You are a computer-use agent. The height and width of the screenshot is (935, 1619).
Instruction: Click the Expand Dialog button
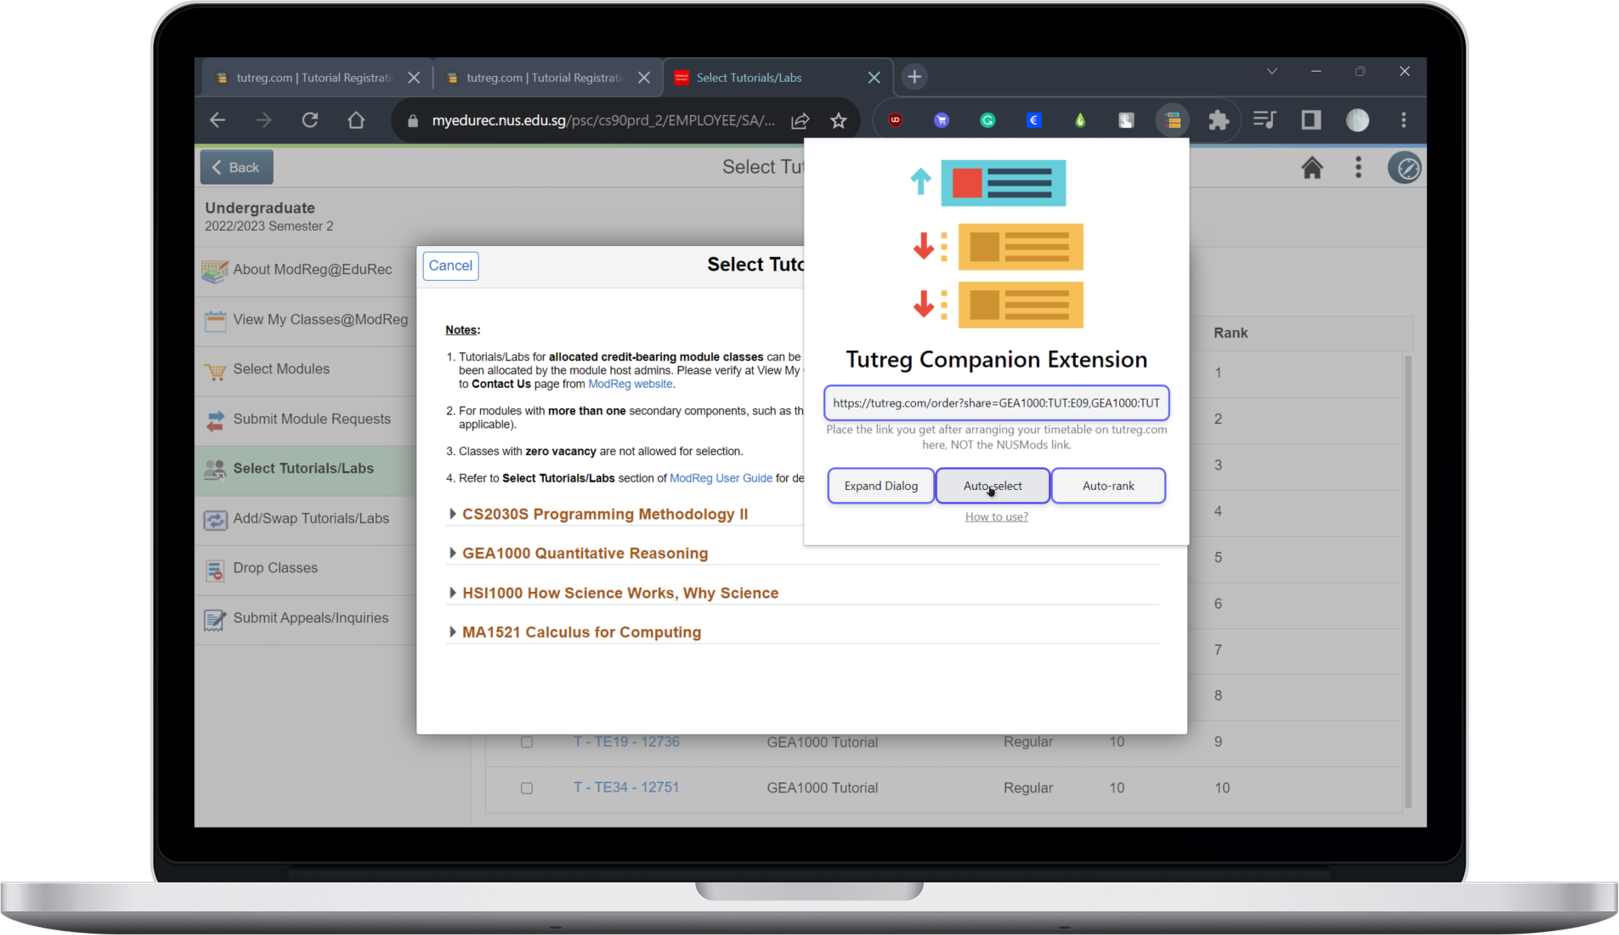(x=880, y=486)
